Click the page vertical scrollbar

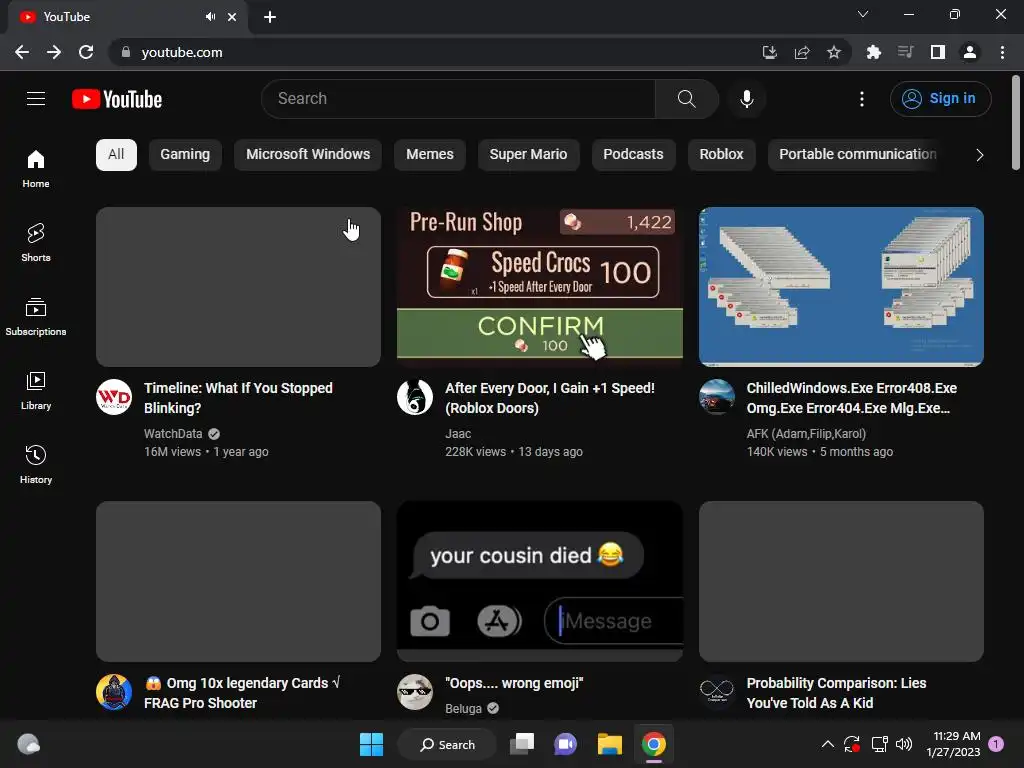[x=1016, y=123]
